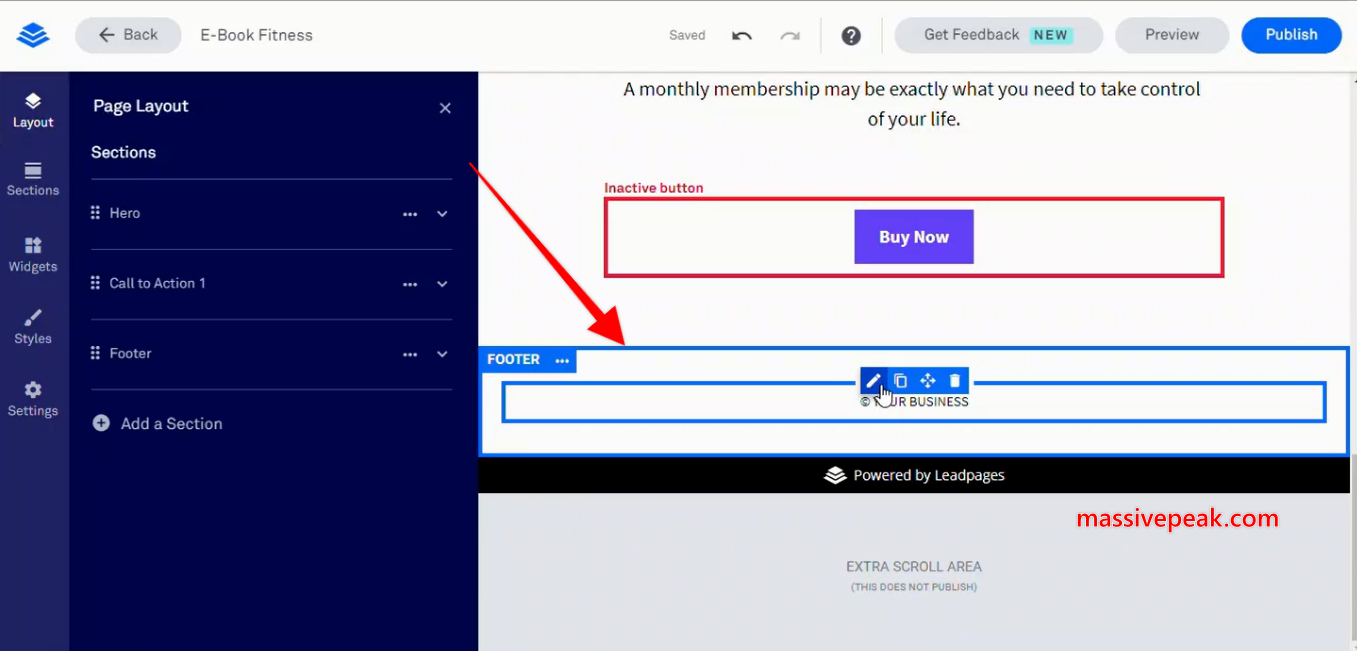Screen dimensions: 1357x651
Task: Click the Page Layout panel heading
Action: [x=141, y=106]
